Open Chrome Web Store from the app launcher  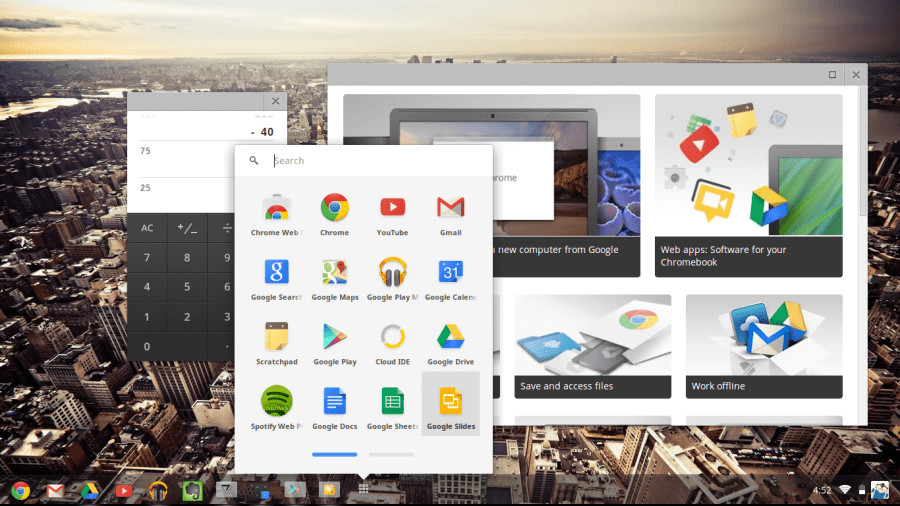pos(277,215)
